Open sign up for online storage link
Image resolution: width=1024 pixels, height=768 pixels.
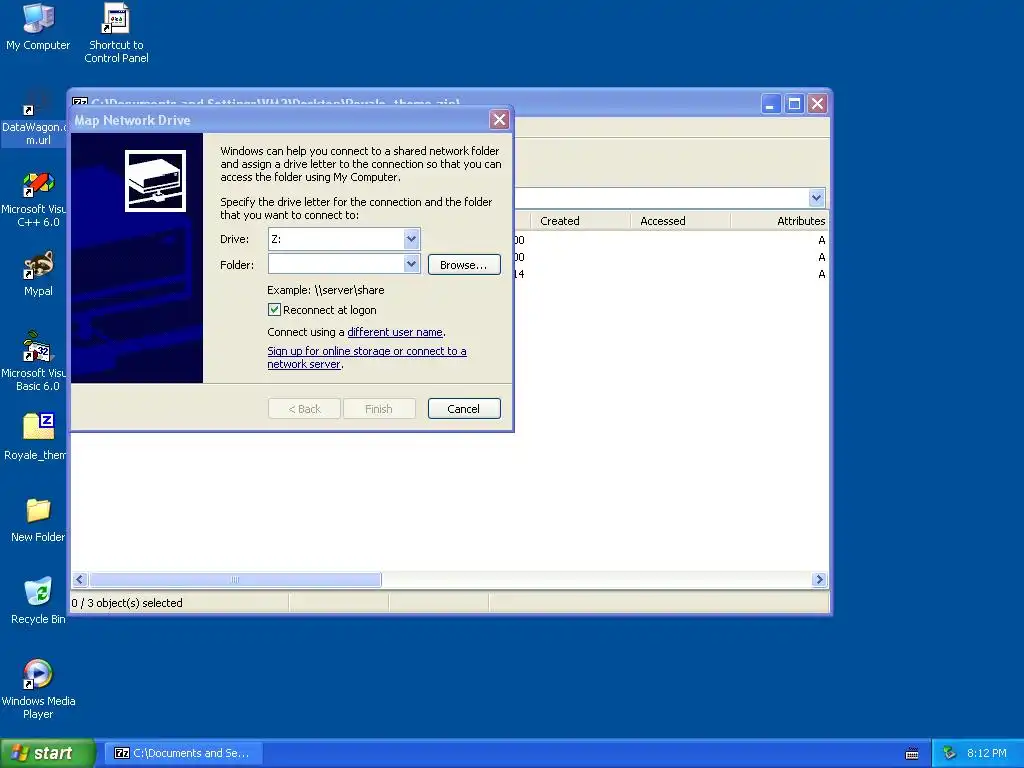366,357
